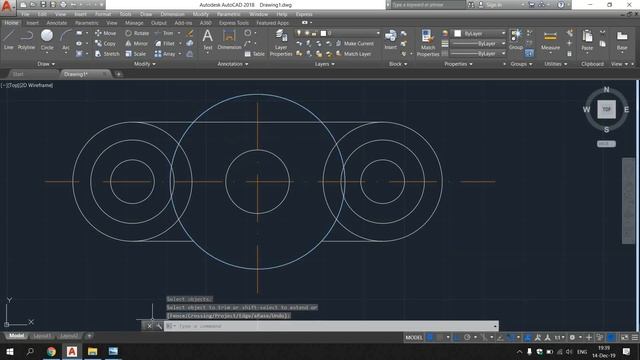640x360 pixels.
Task: Open annotation scale 1:1 dropdown
Action: [x=559, y=338]
